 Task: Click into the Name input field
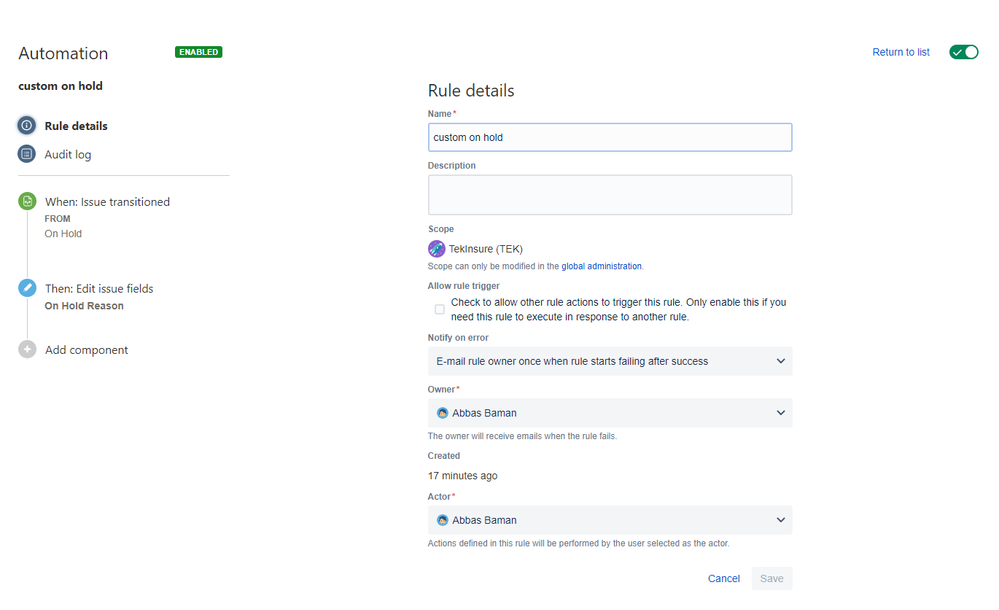tap(610, 137)
